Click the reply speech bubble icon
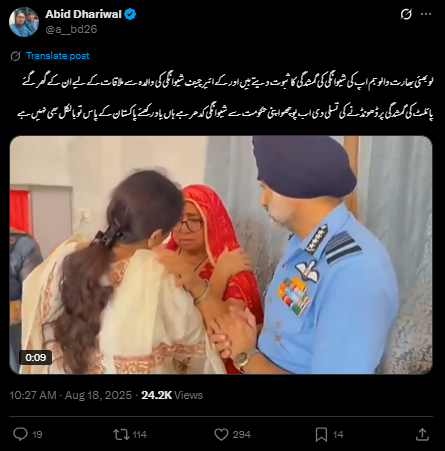 (20, 434)
